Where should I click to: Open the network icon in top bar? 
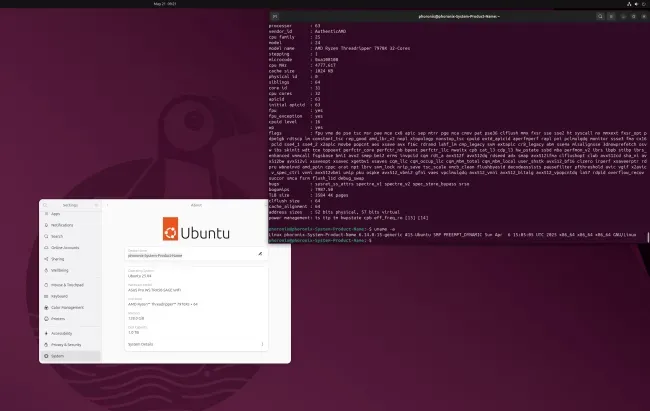click(x=629, y=4)
